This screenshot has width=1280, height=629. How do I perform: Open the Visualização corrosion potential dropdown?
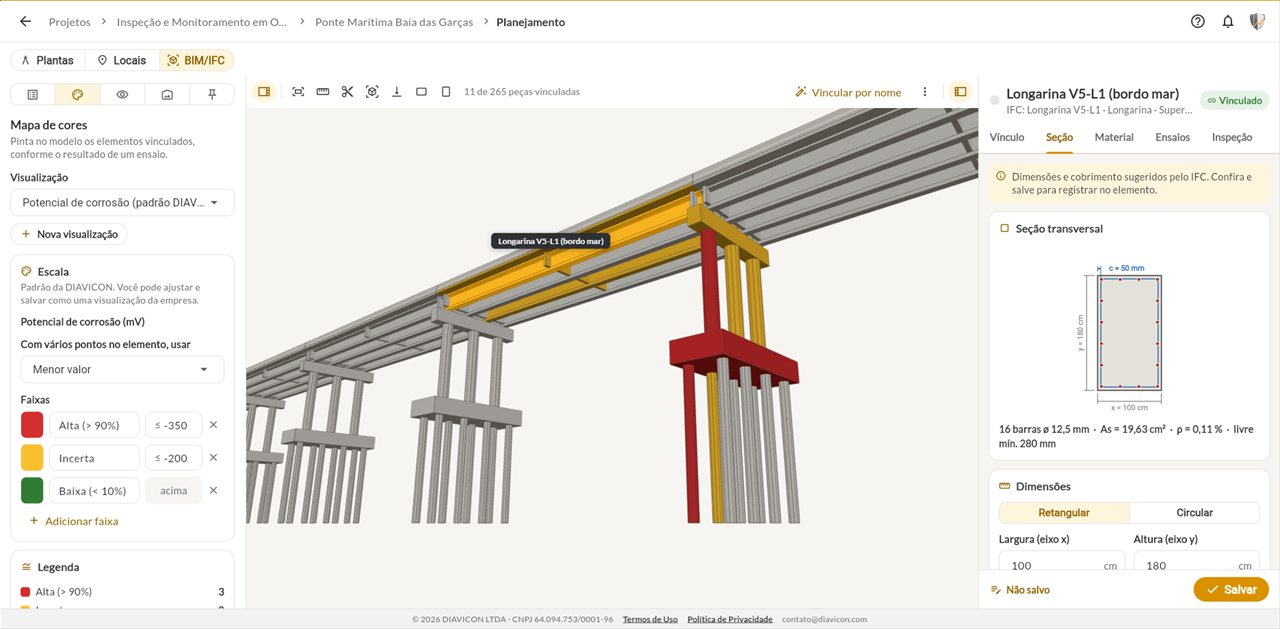122,202
